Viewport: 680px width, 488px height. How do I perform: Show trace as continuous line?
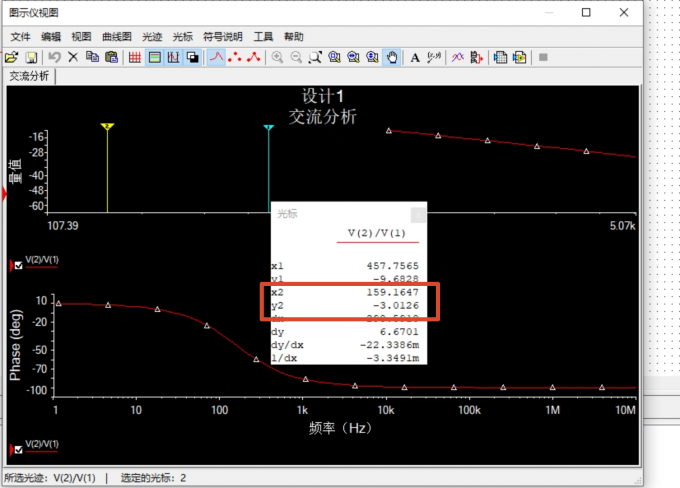pyautogui.click(x=216, y=57)
